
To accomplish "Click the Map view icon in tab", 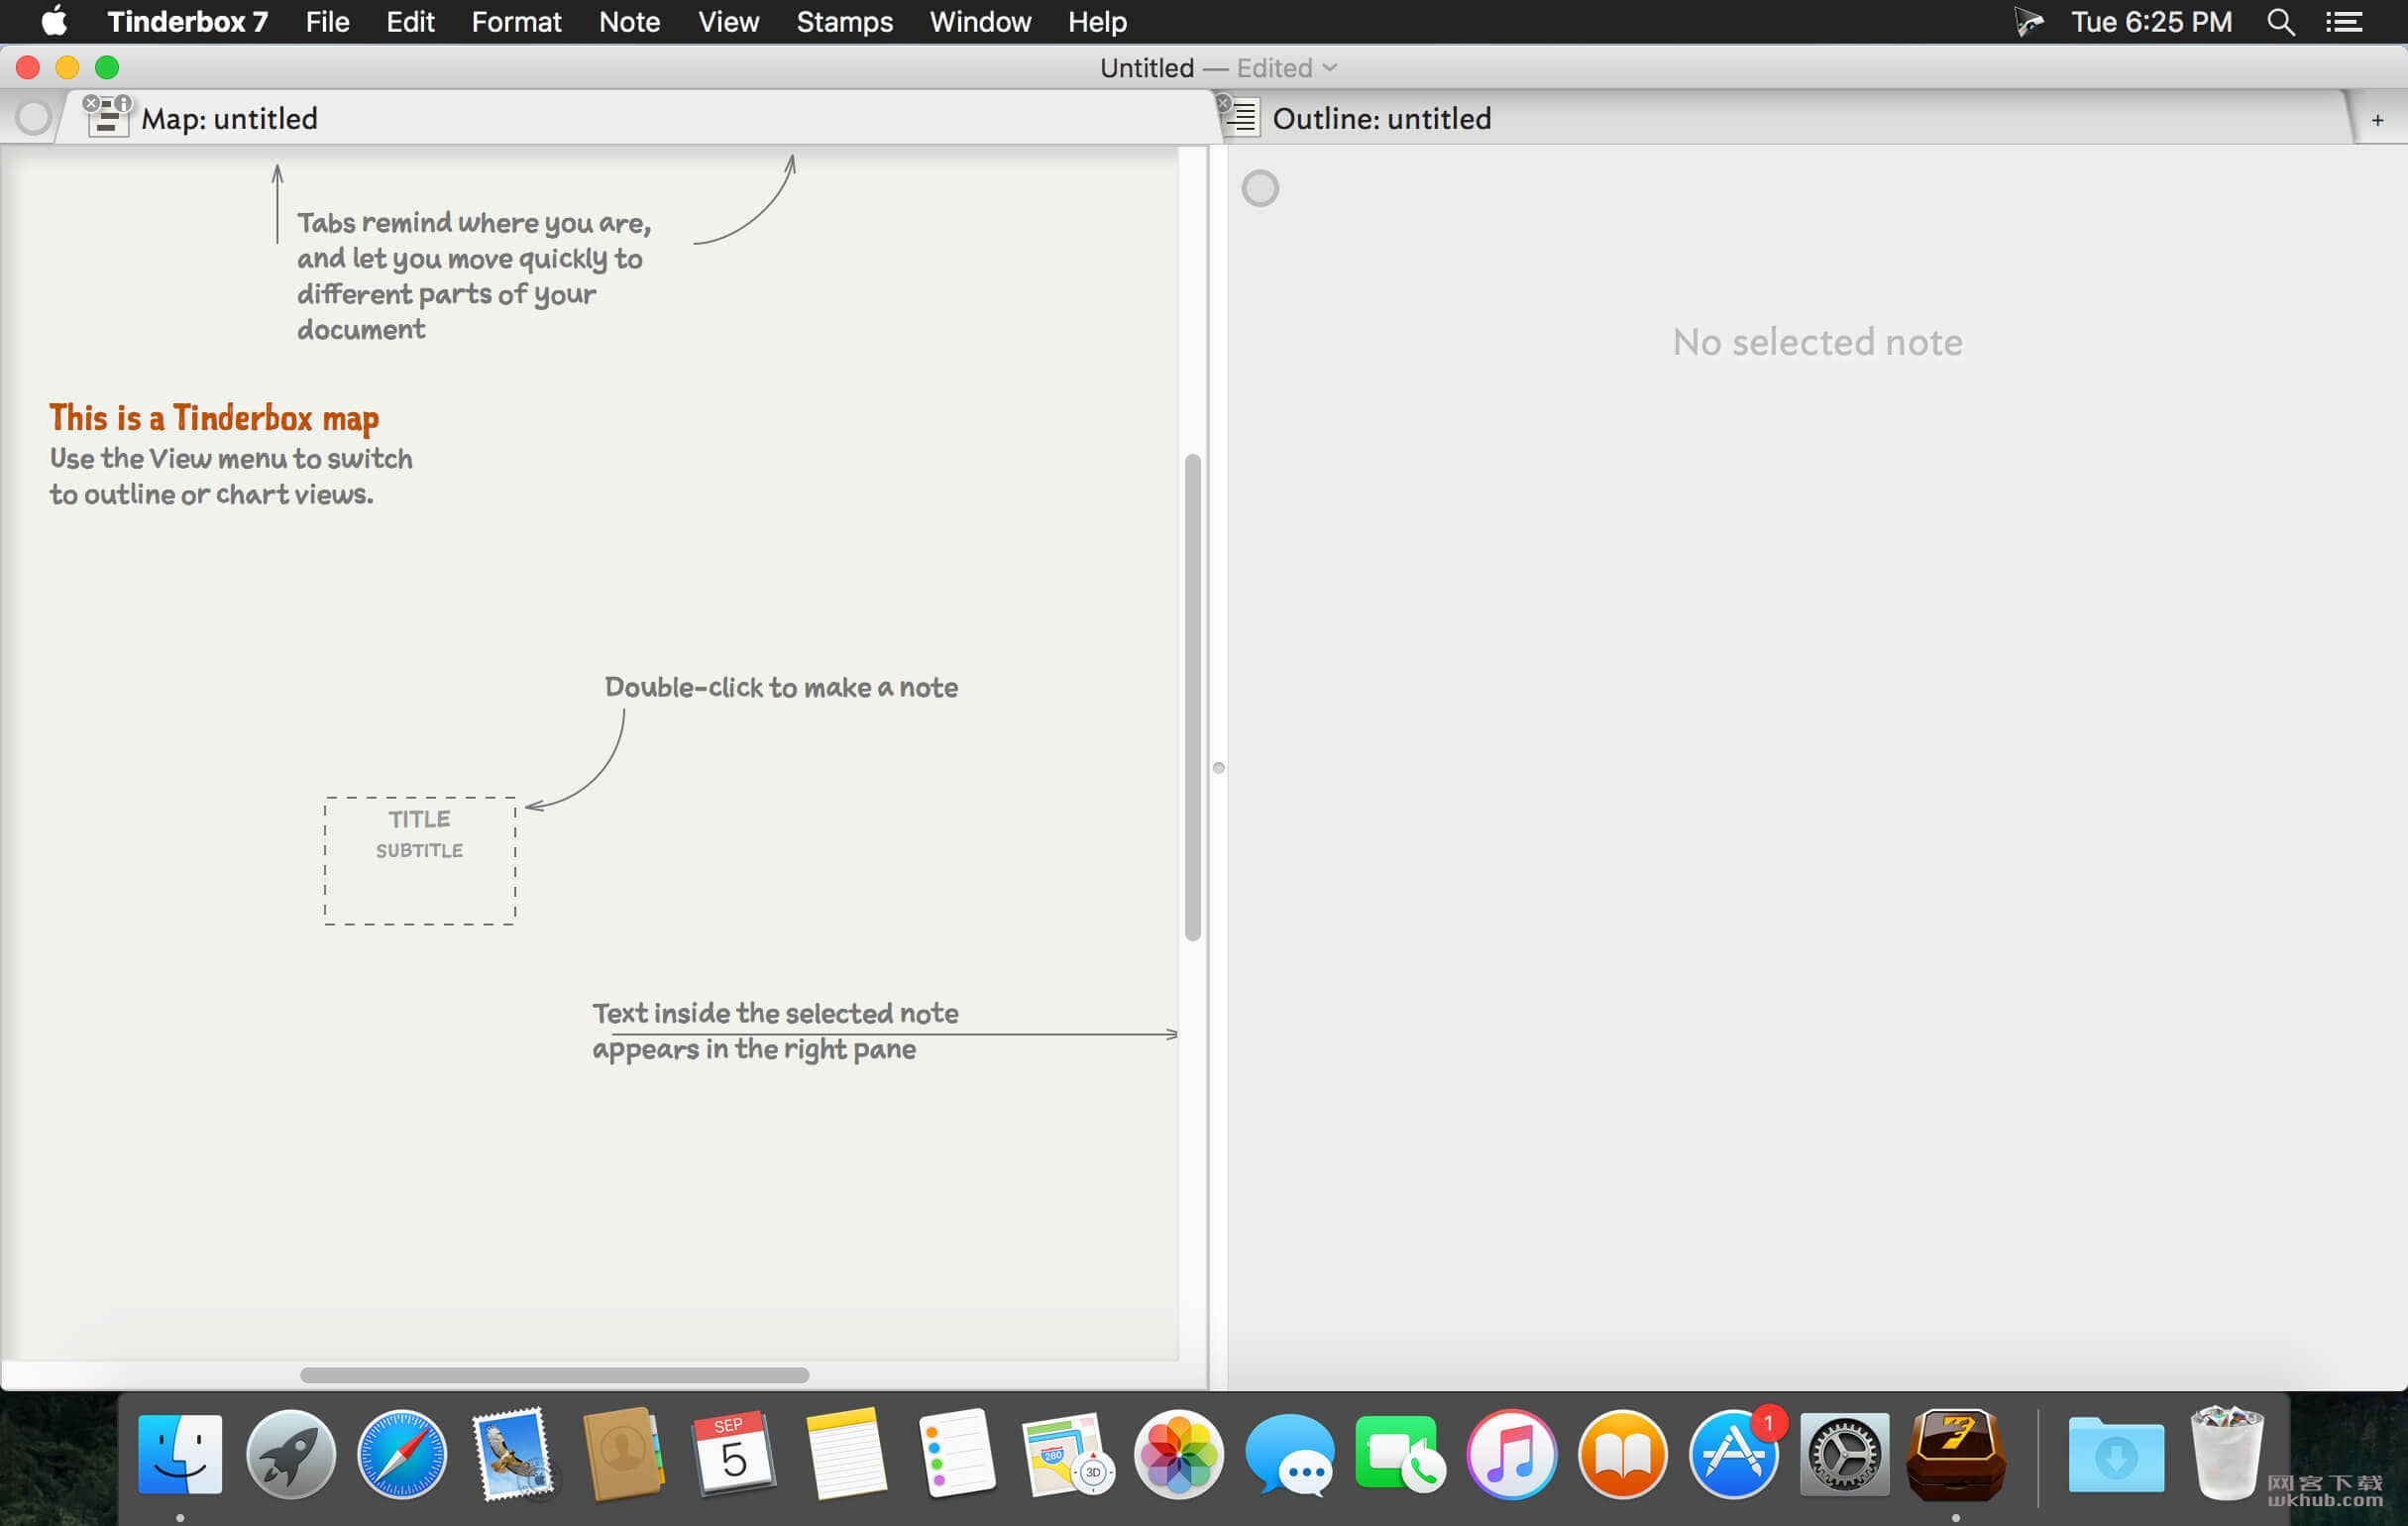I will 107,120.
